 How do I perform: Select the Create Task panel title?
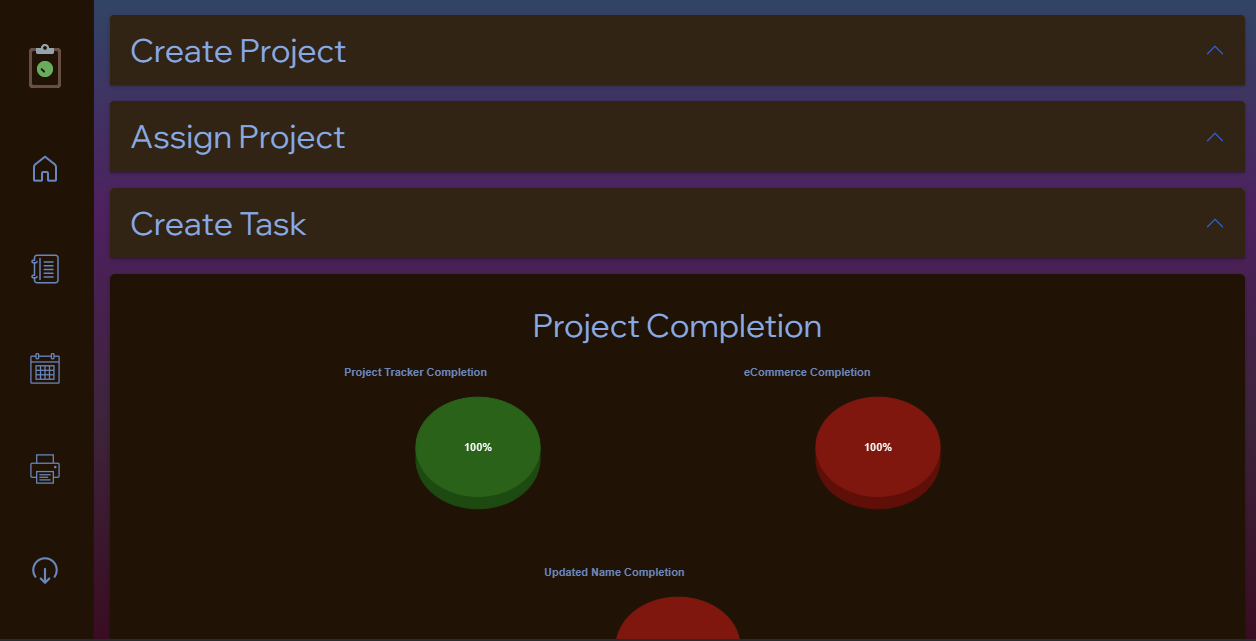point(218,223)
